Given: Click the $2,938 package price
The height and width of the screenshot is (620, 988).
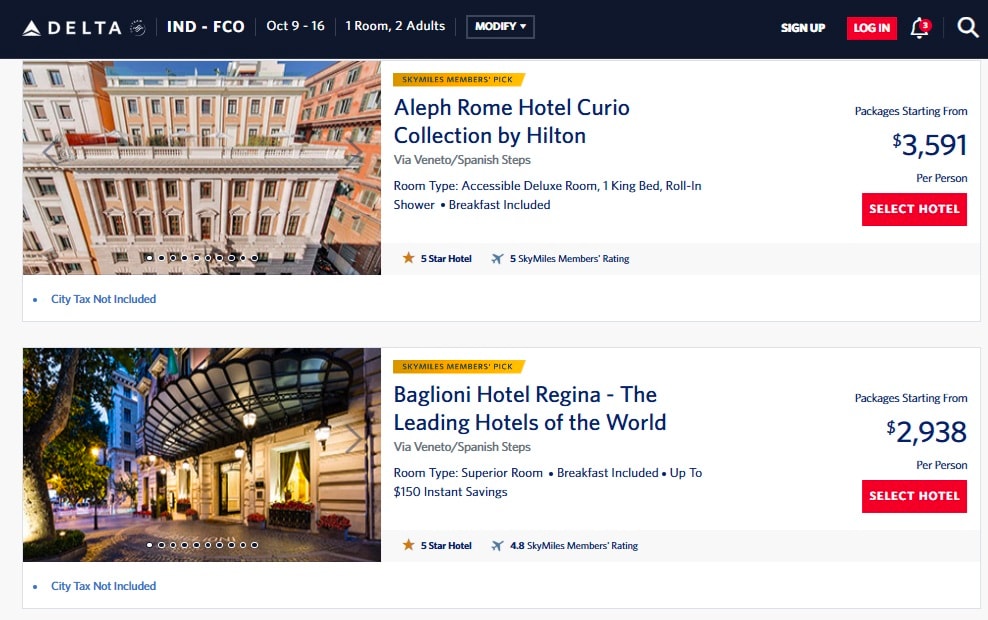Looking at the screenshot, I should tap(926, 432).
